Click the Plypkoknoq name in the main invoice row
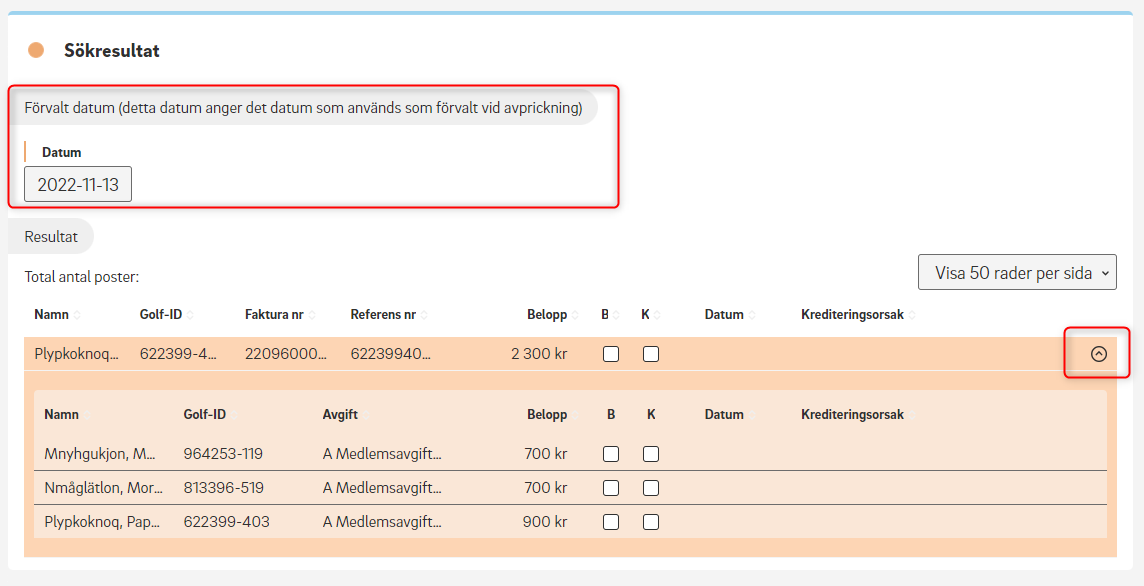 pyautogui.click(x=76, y=354)
